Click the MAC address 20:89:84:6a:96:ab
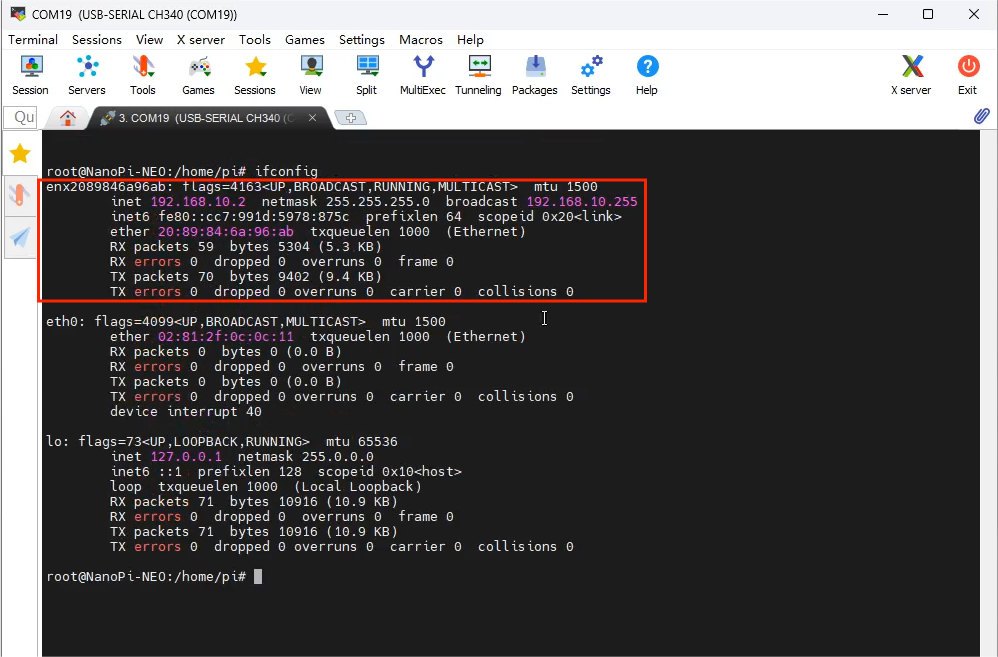998x657 pixels. click(x=226, y=231)
